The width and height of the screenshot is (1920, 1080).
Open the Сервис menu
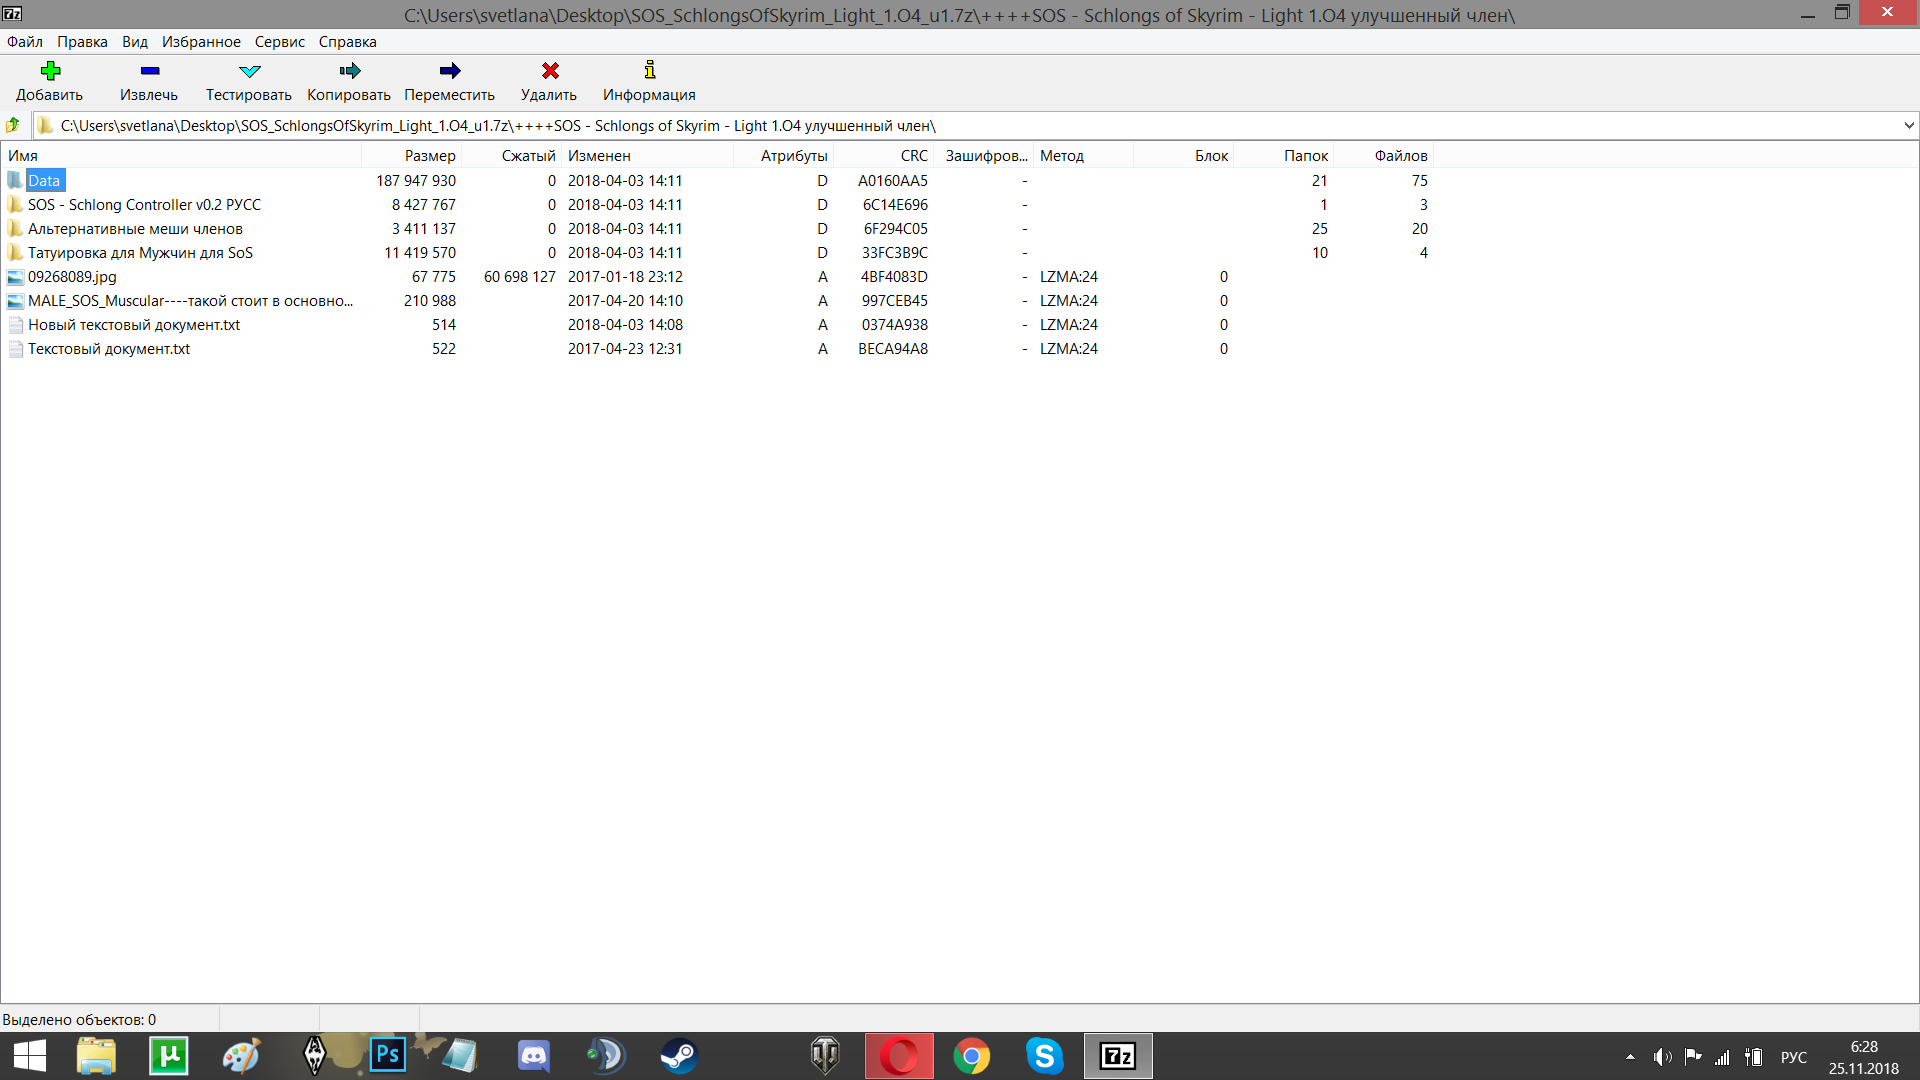coord(280,42)
